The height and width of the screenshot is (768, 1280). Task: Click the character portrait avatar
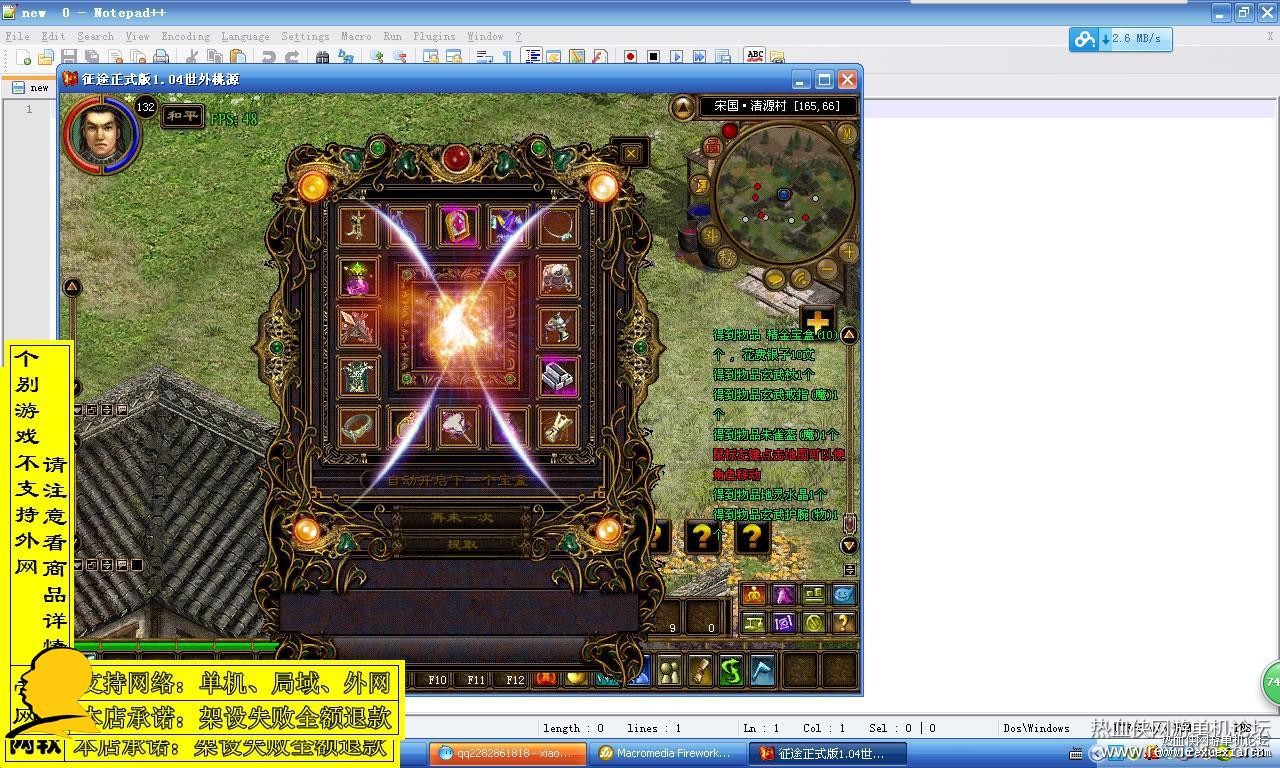tap(101, 137)
